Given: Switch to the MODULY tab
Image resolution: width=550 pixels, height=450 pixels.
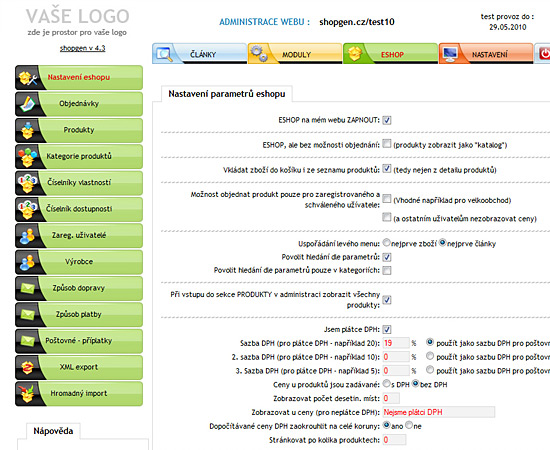Looking at the screenshot, I should click(295, 54).
